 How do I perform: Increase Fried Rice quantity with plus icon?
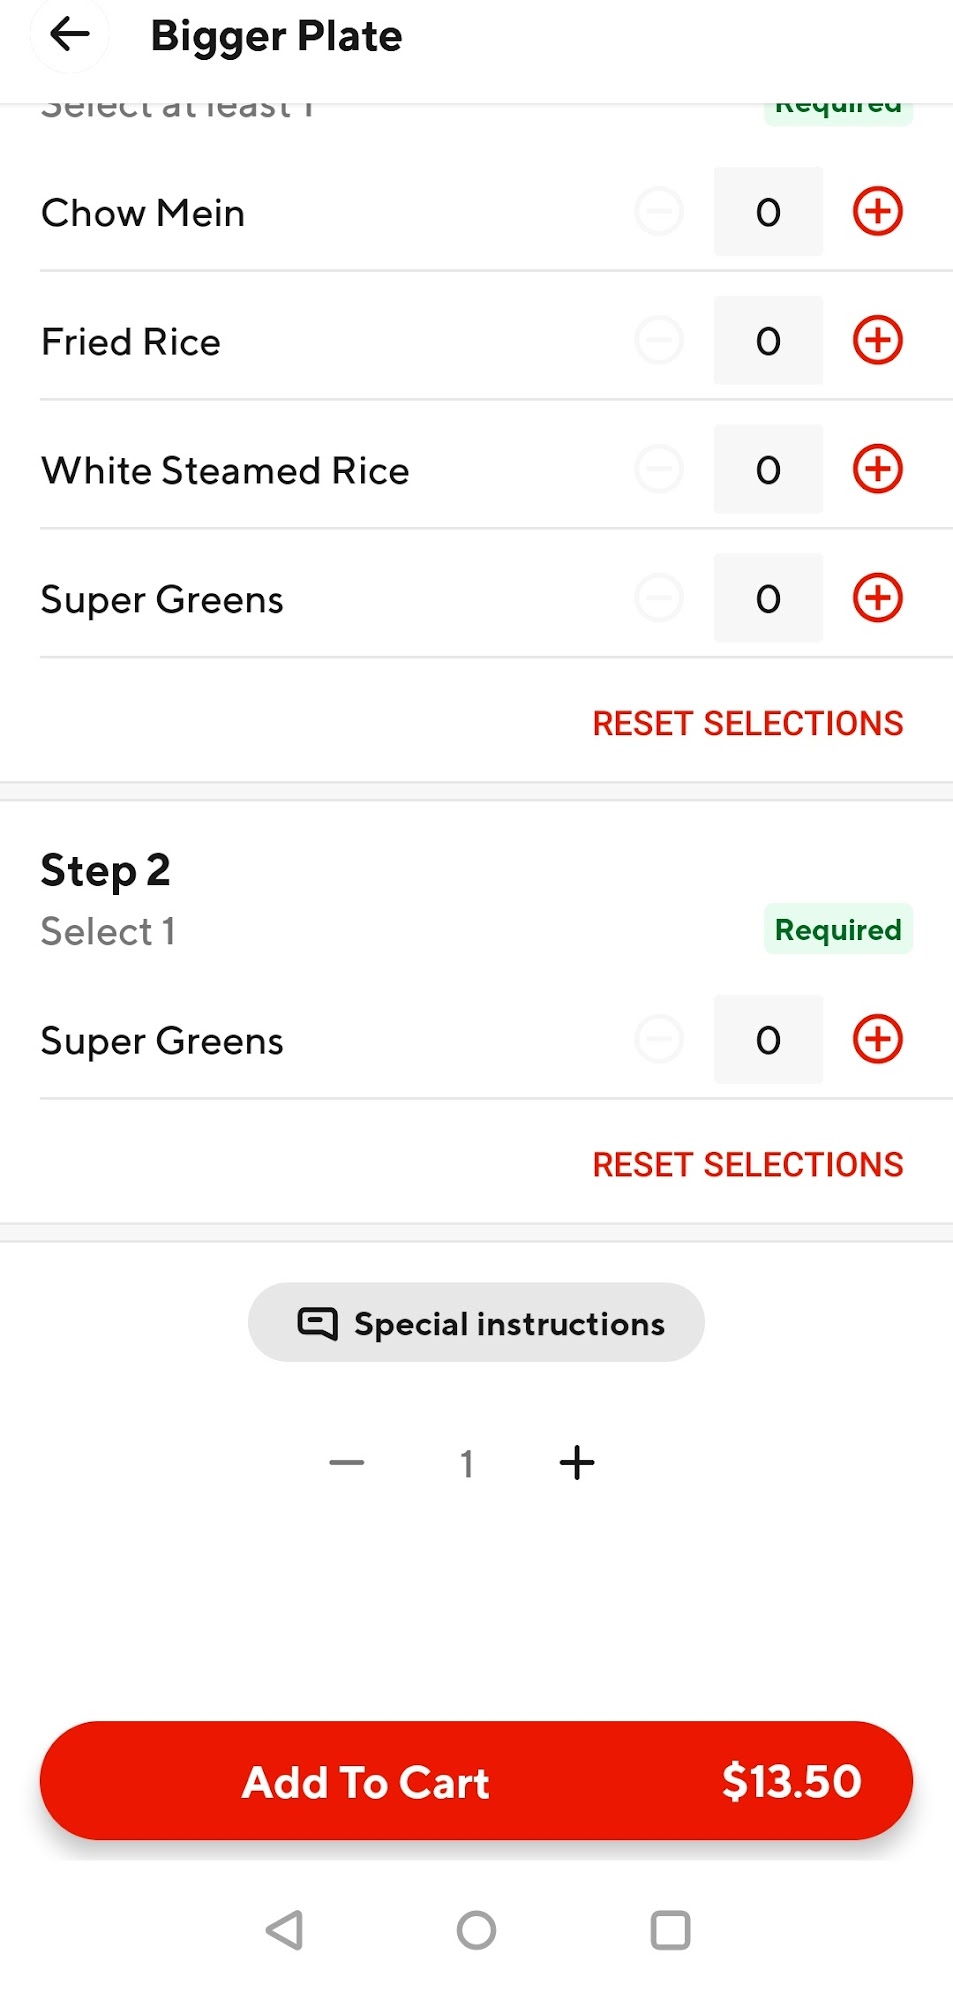click(877, 340)
